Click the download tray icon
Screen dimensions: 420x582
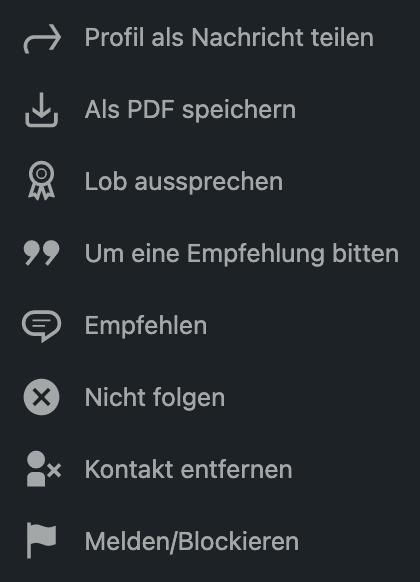[x=42, y=110]
